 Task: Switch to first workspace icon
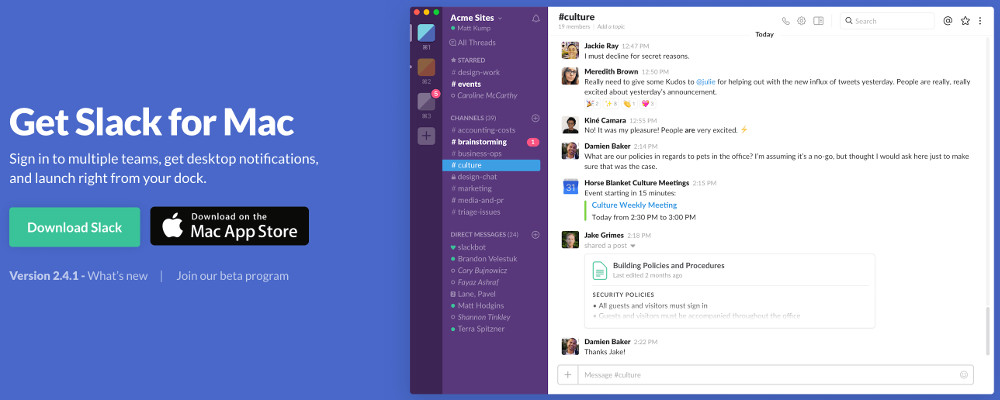point(426,33)
